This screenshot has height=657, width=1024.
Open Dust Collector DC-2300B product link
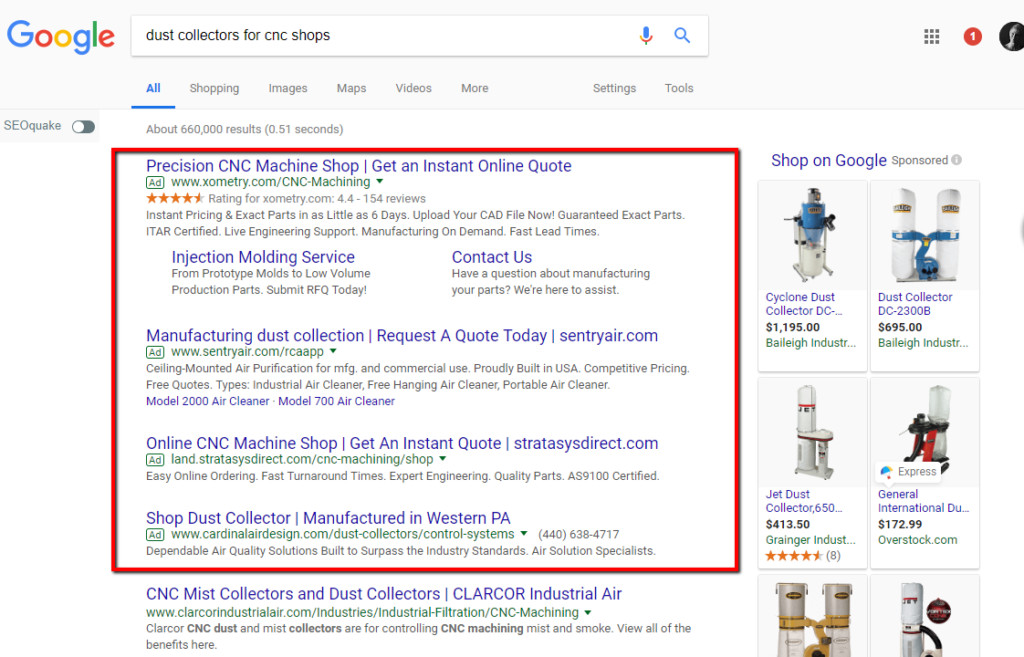(915, 304)
